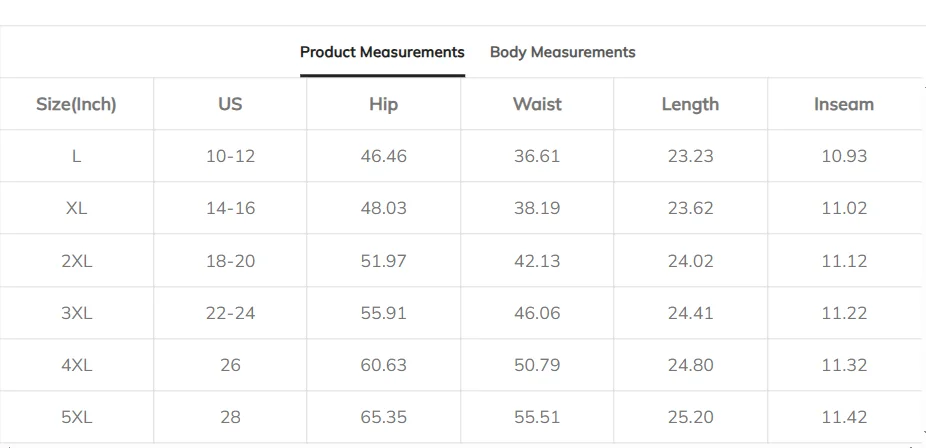Select the length value 24.80
The width and height of the screenshot is (926, 448).
tap(690, 365)
